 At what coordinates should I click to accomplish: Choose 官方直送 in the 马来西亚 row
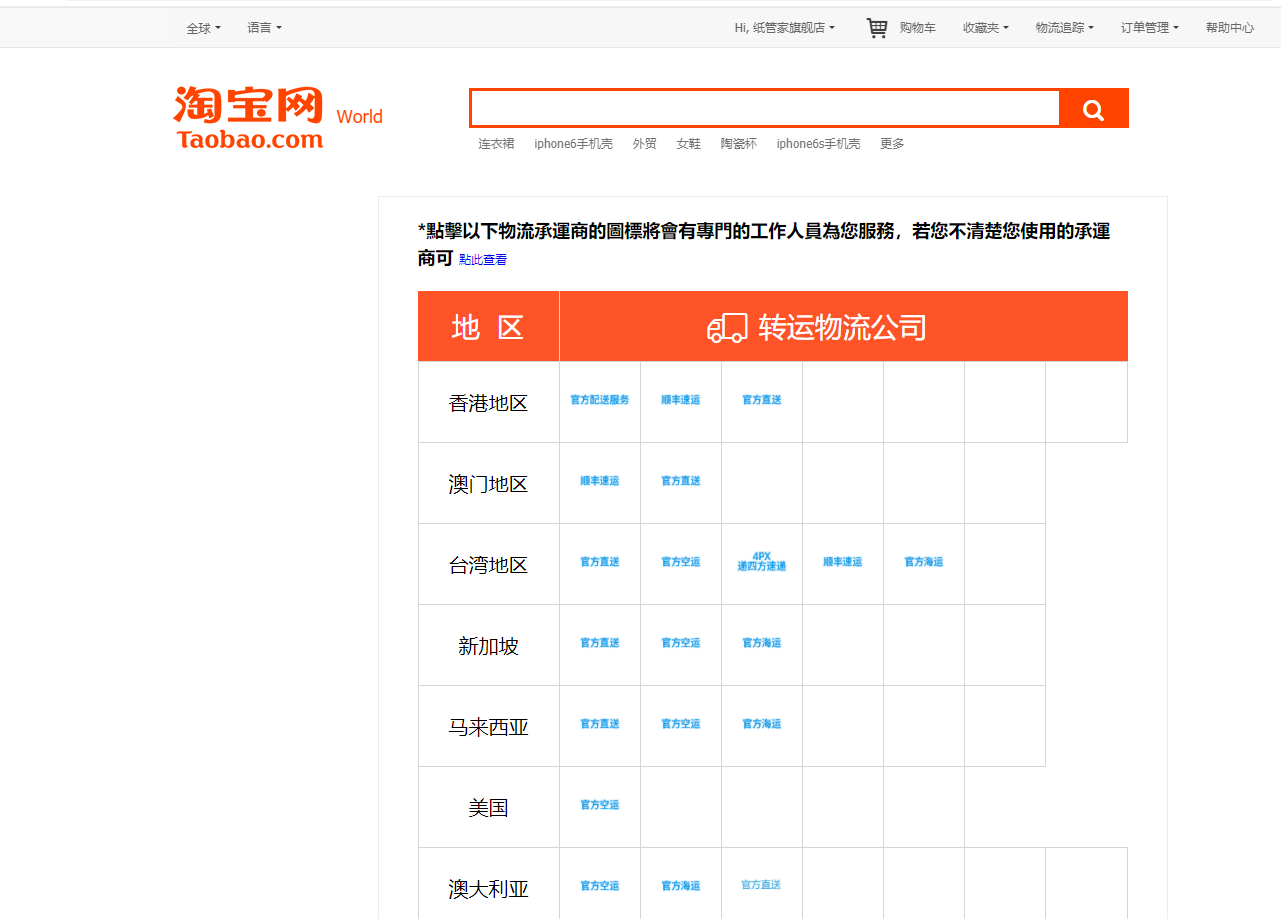click(x=600, y=724)
